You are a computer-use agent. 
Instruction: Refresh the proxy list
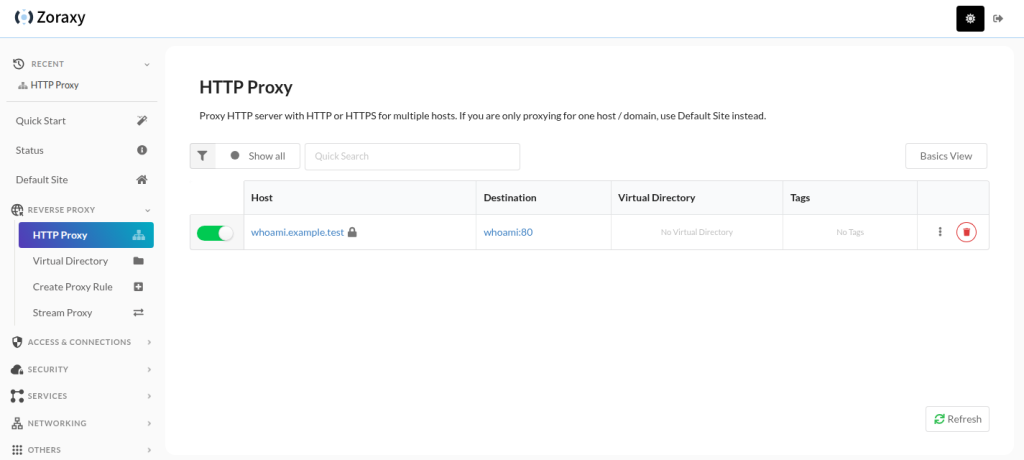point(957,419)
